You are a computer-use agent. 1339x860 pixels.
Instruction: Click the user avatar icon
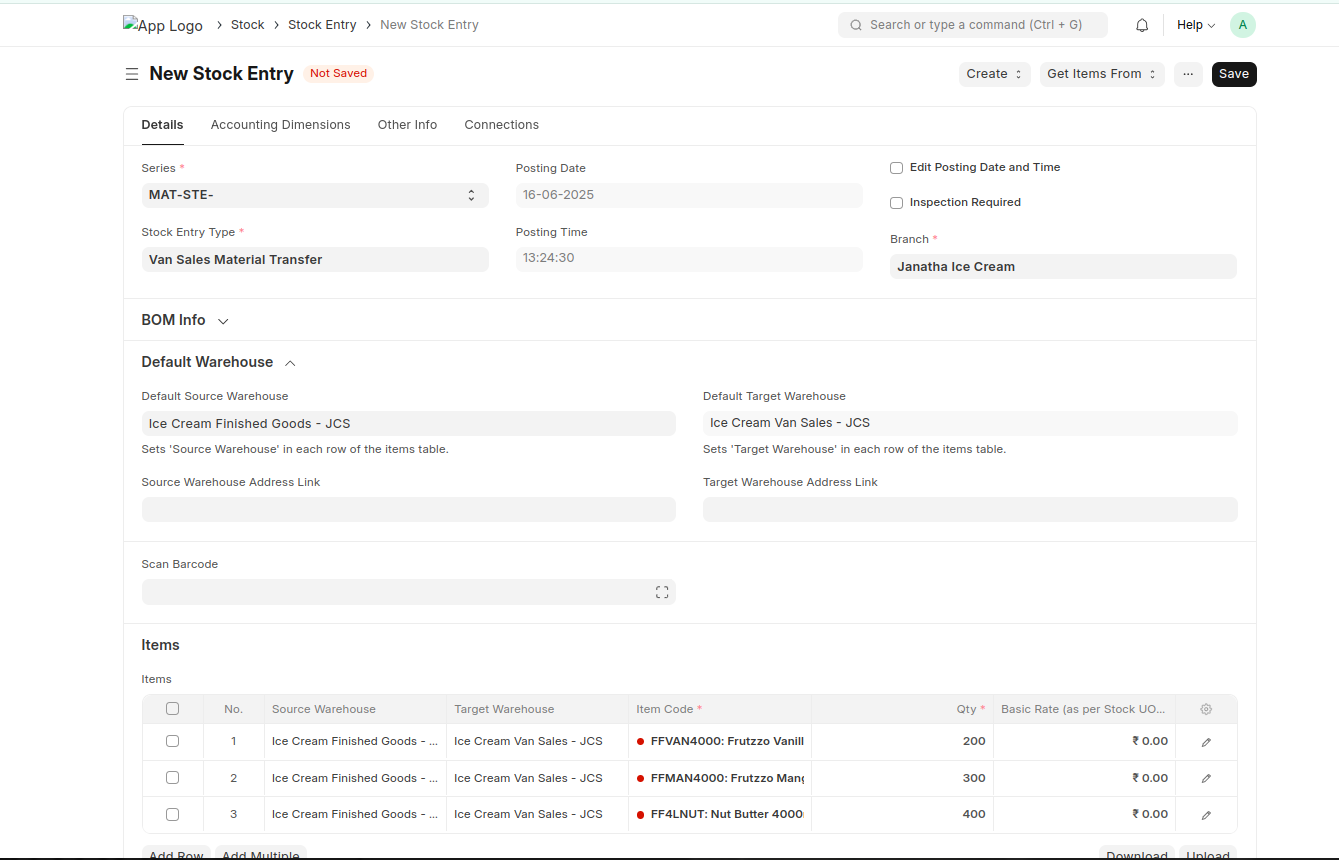tap(1242, 25)
